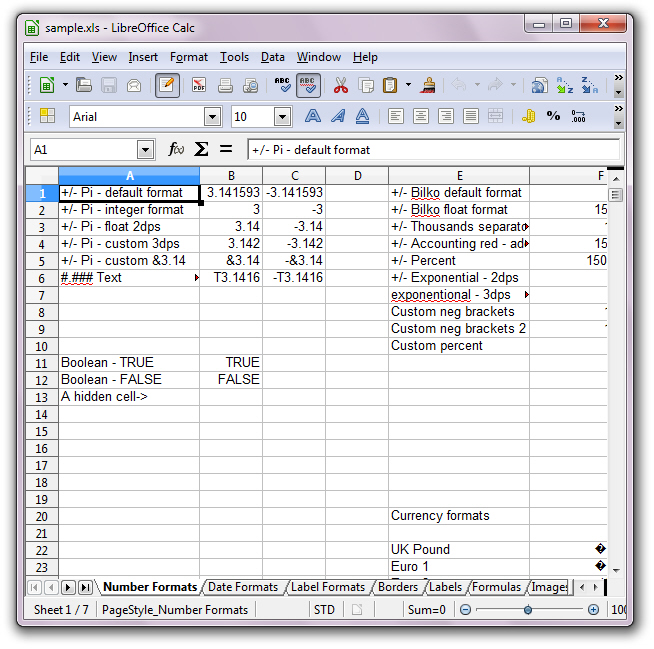This screenshot has width=654, height=649.
Task: Merge cells using the toolbar icon
Action: 496,116
